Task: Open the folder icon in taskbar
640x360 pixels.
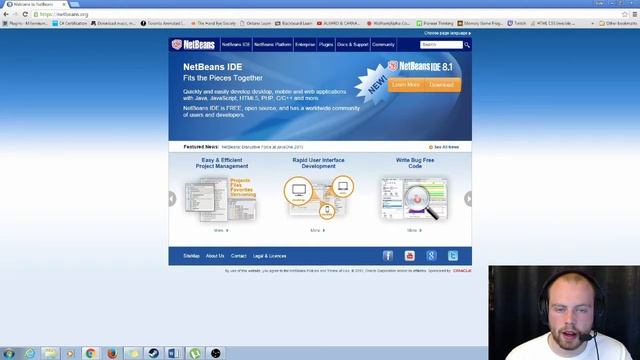Action: [x=50, y=353]
